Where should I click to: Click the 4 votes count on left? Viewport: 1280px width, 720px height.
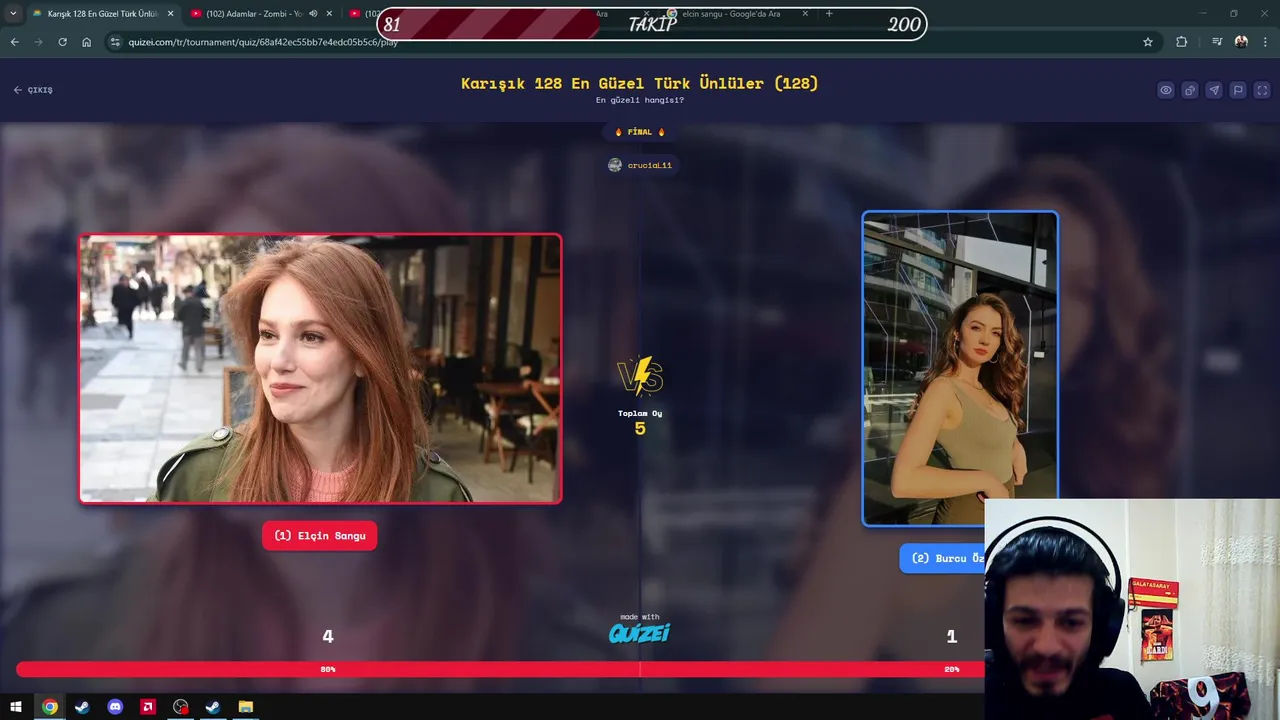click(x=328, y=636)
